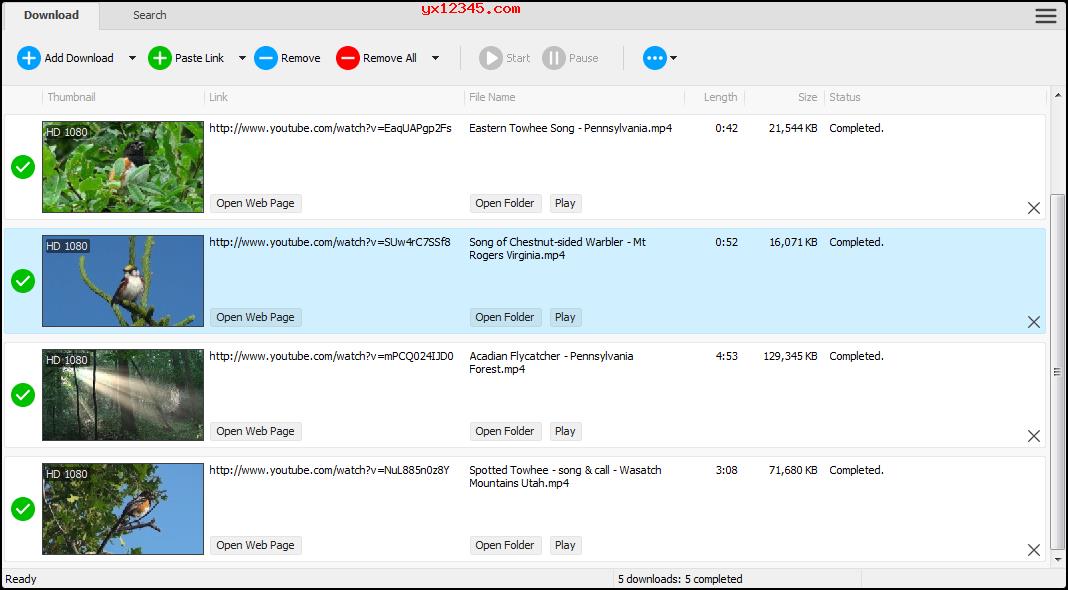
Task: Click the 129,345 KB size value
Action: click(x=790, y=356)
